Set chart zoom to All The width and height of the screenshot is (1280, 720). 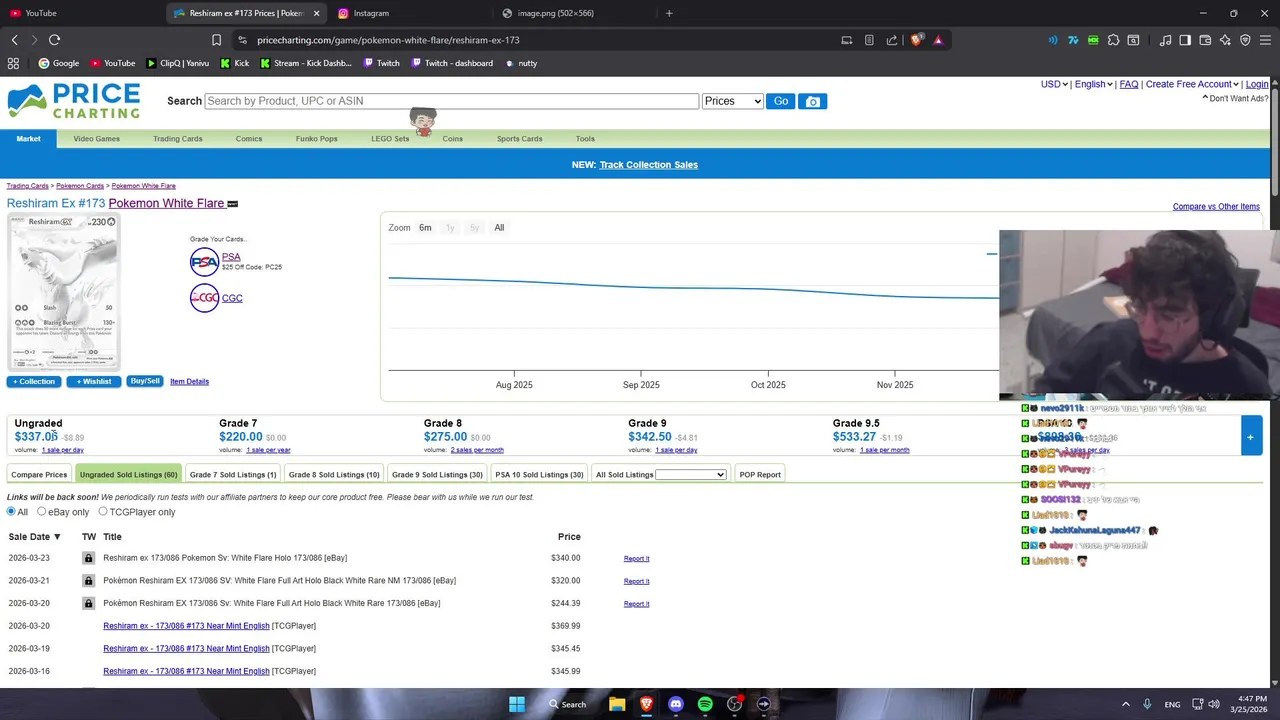tap(499, 228)
